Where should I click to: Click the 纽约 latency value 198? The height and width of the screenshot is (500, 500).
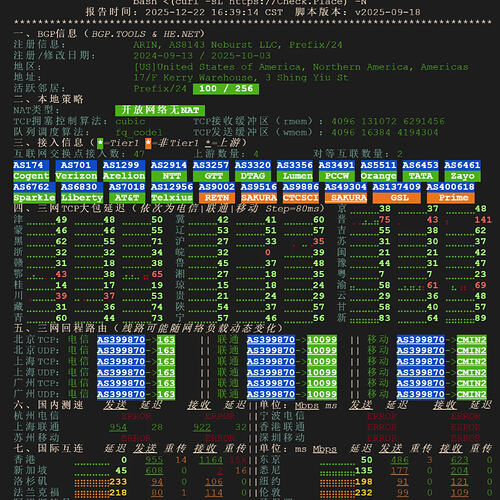[x=364, y=482]
